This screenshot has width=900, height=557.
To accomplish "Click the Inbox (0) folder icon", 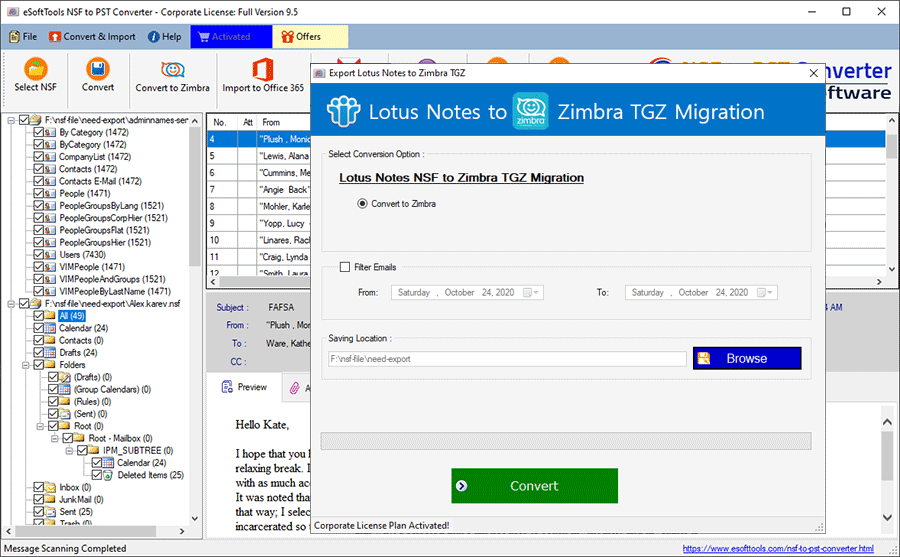I will coord(51,488).
